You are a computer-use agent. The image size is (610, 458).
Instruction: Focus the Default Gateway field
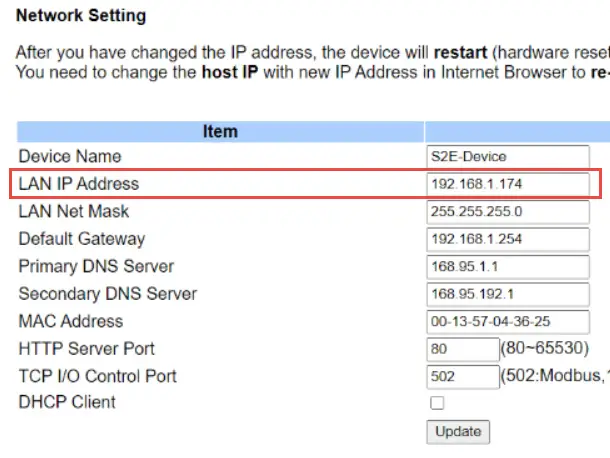pyautogui.click(x=509, y=240)
